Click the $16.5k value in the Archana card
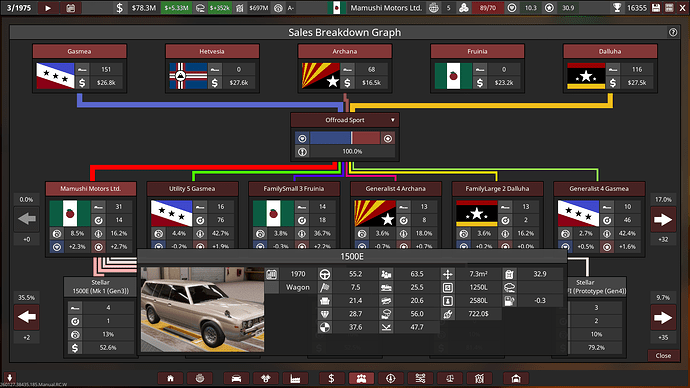Screen dimensions: 690x388 371,83
